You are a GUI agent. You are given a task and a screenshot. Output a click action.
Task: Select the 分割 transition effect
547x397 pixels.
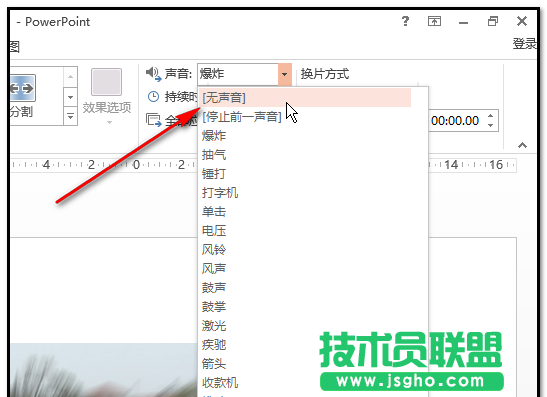tap(22, 96)
